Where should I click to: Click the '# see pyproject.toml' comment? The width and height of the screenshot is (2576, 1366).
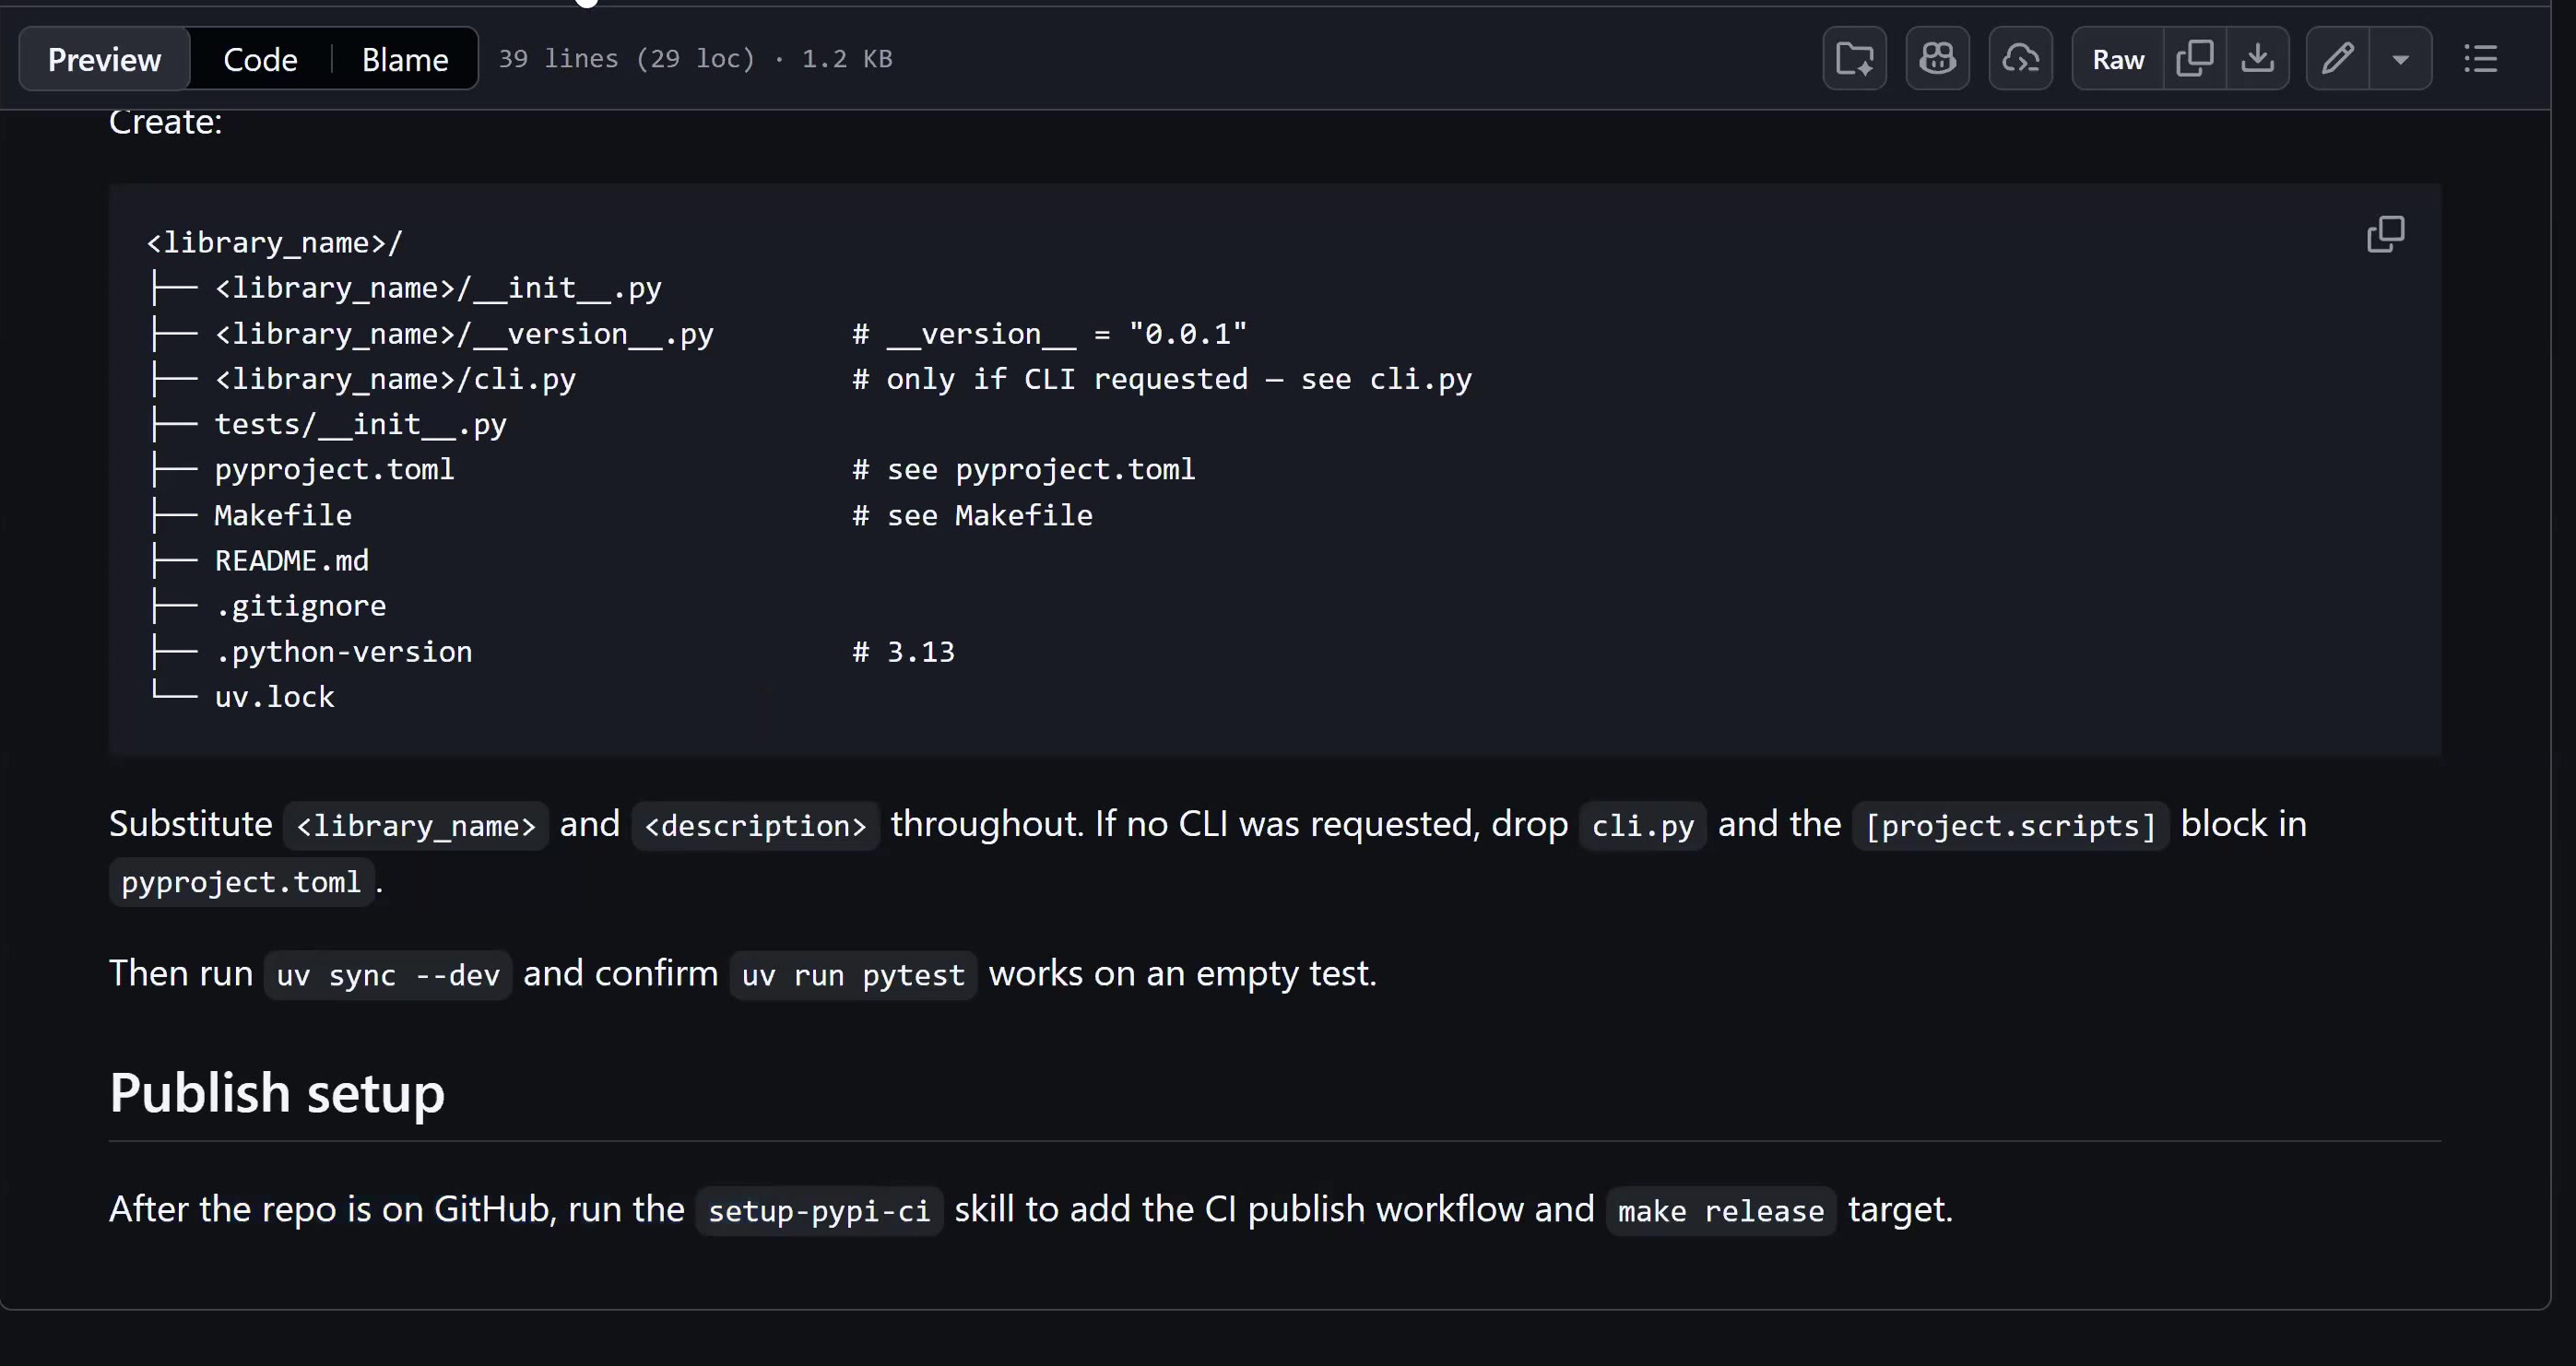(x=1024, y=469)
